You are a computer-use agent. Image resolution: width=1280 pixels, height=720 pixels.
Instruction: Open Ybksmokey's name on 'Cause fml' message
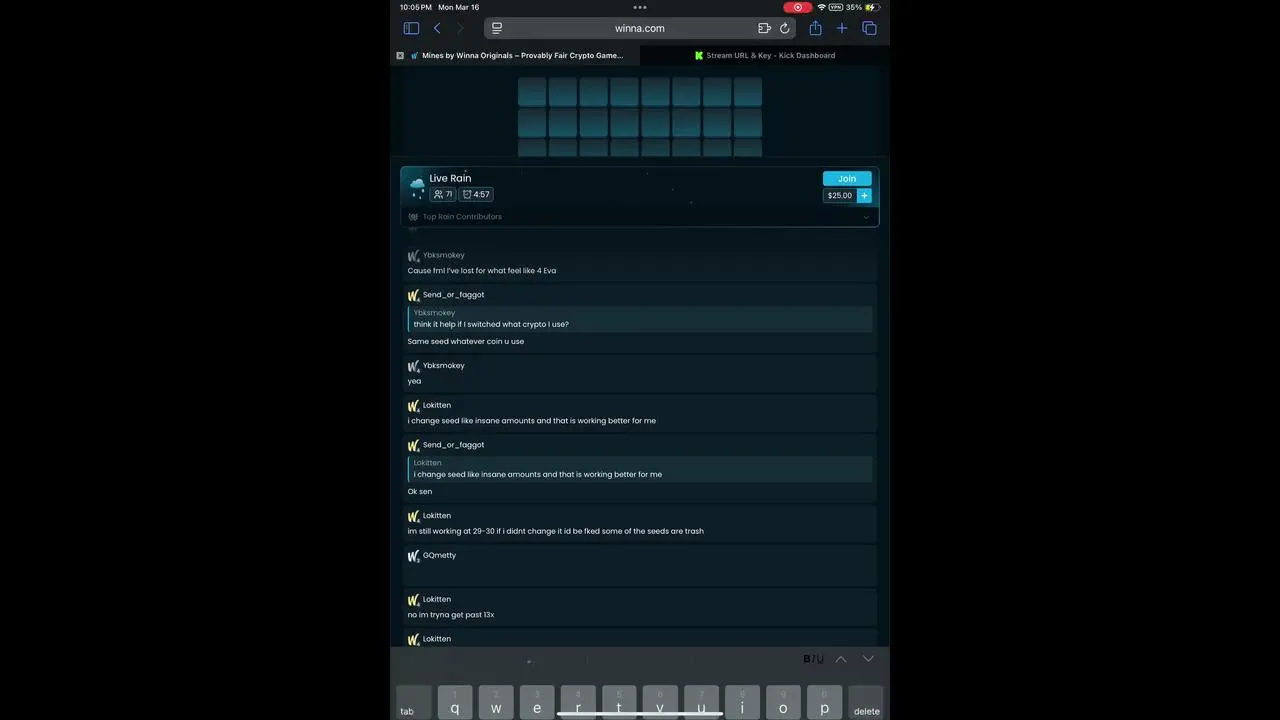pos(443,255)
